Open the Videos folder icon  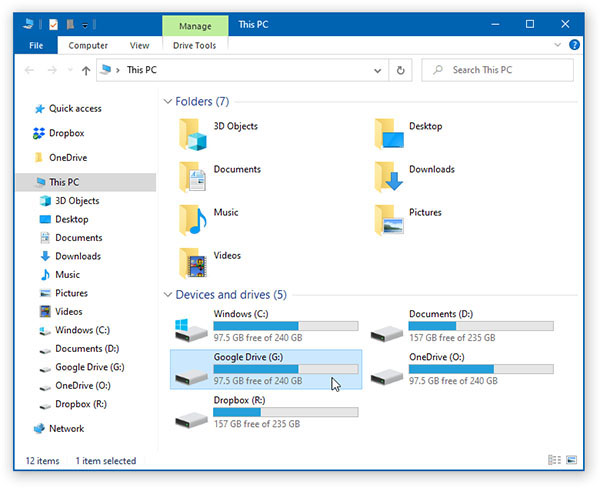tap(191, 262)
